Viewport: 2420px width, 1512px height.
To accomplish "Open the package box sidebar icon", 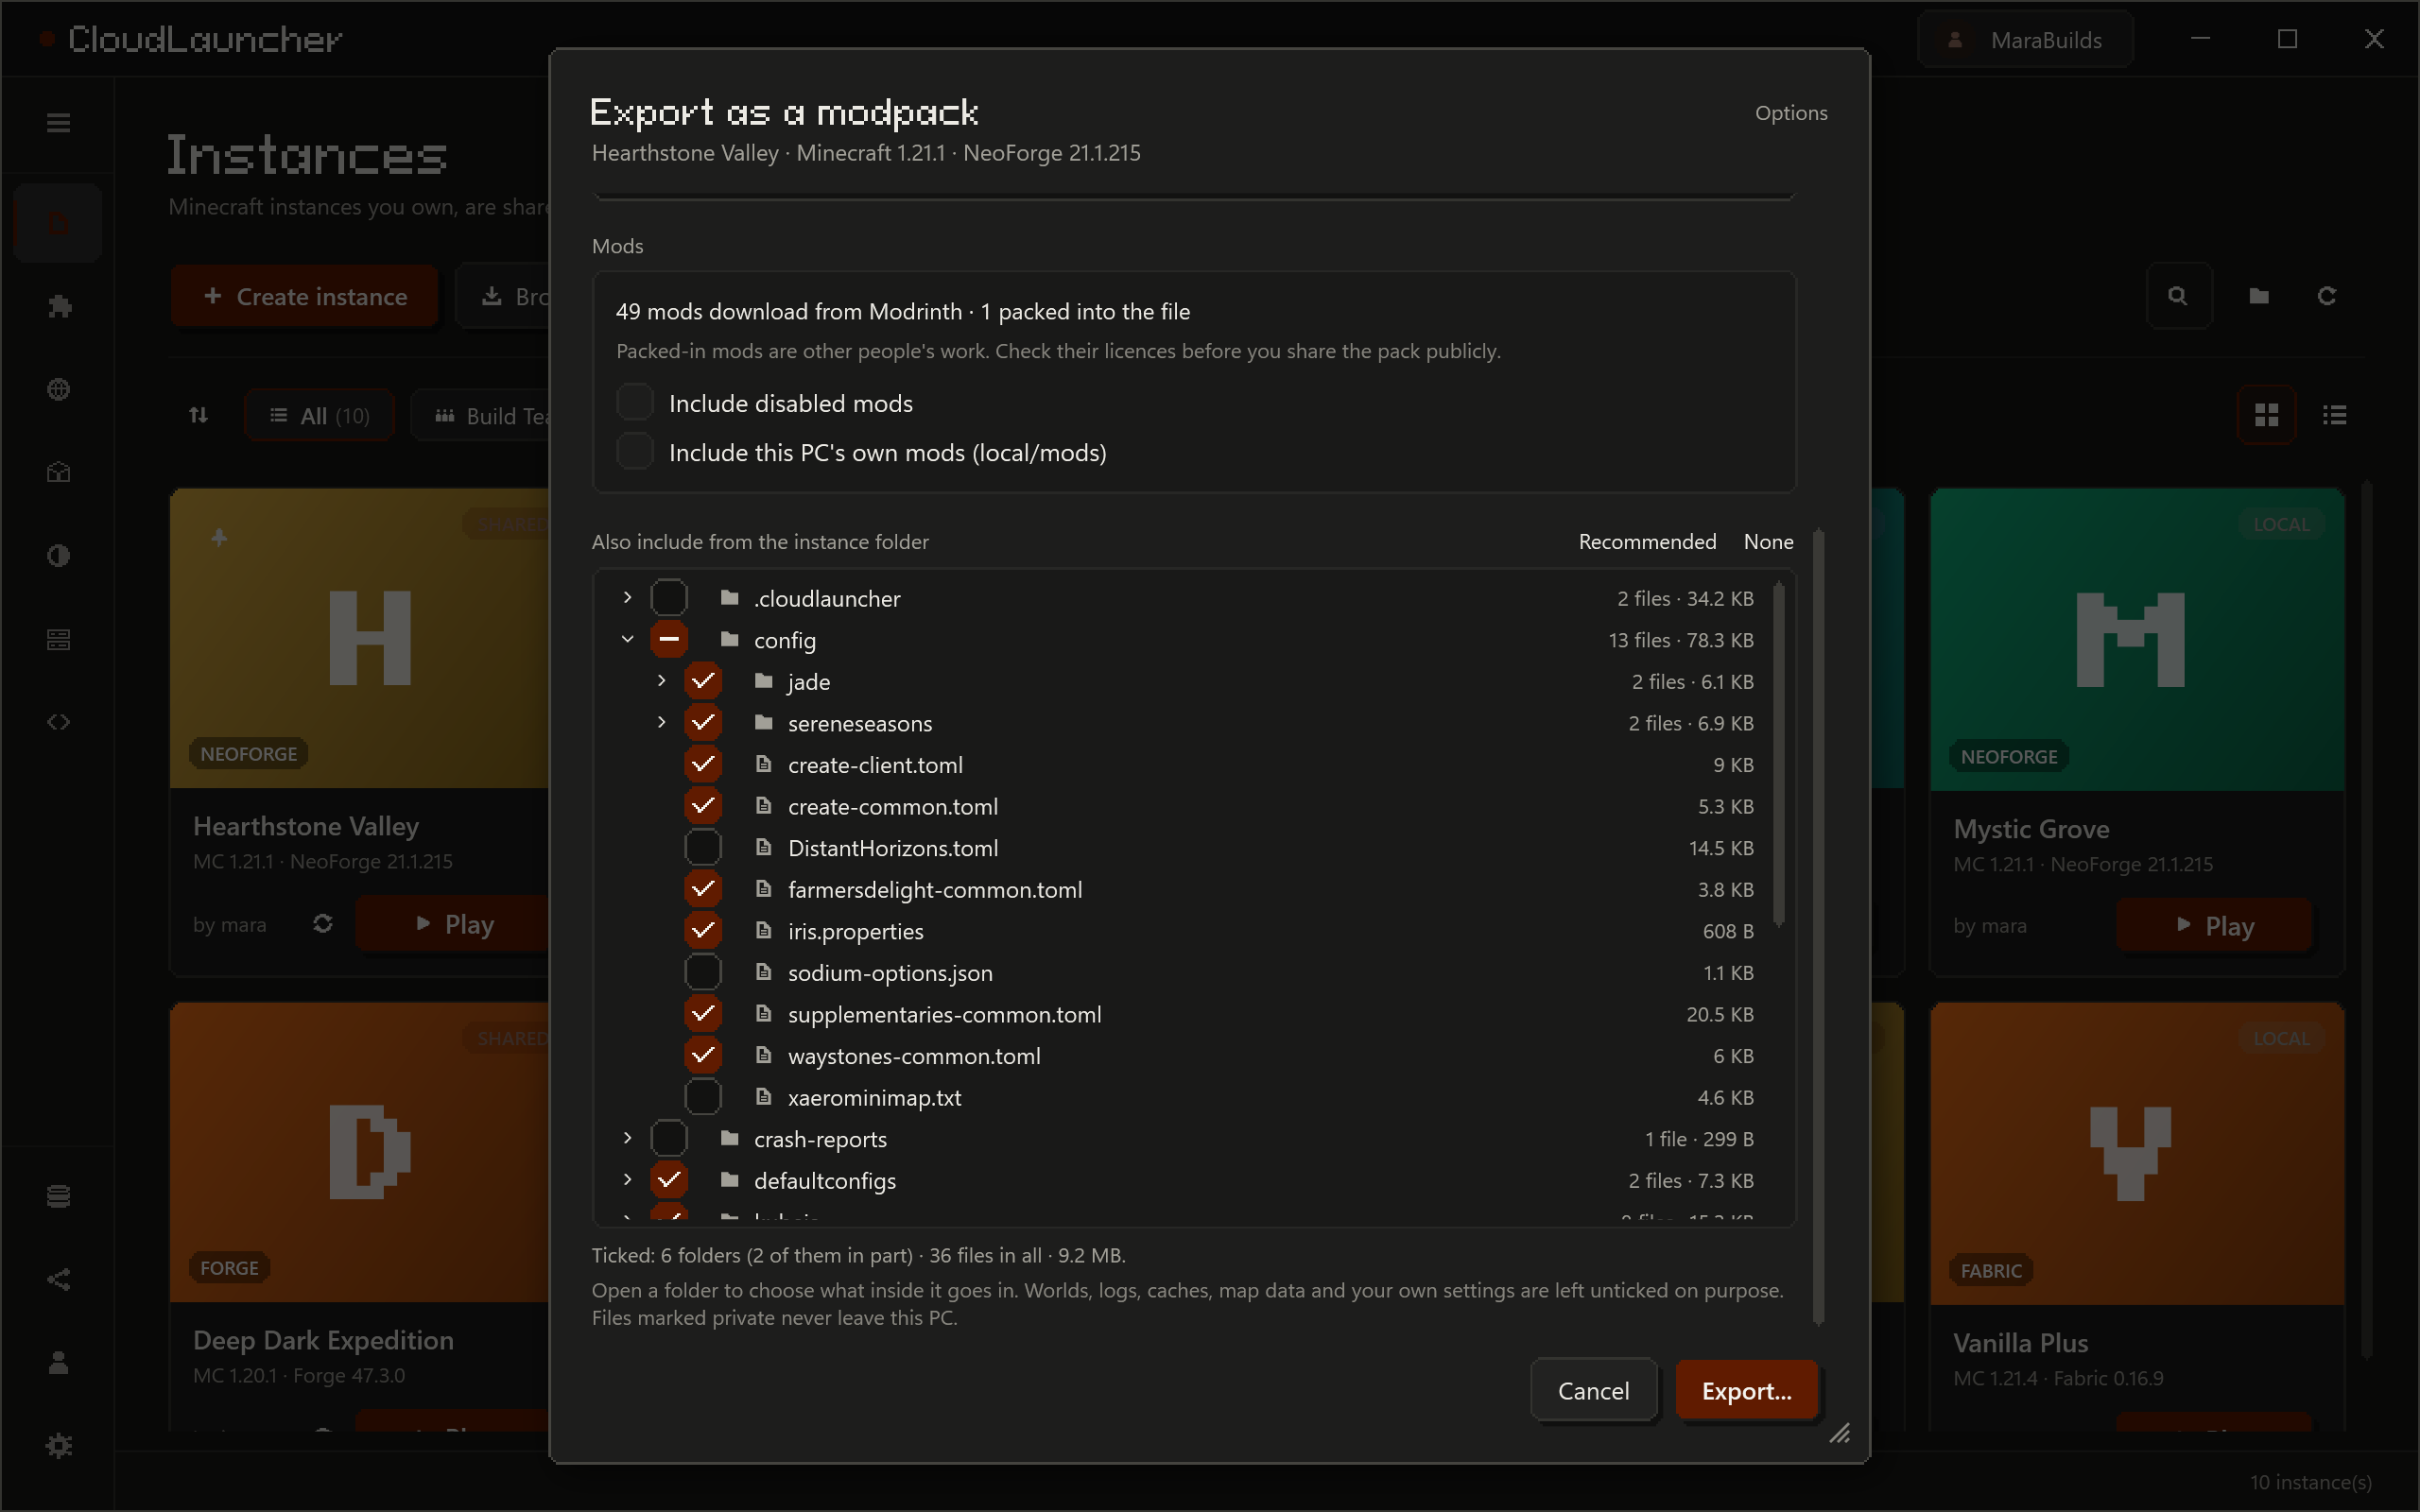I will 58,472.
